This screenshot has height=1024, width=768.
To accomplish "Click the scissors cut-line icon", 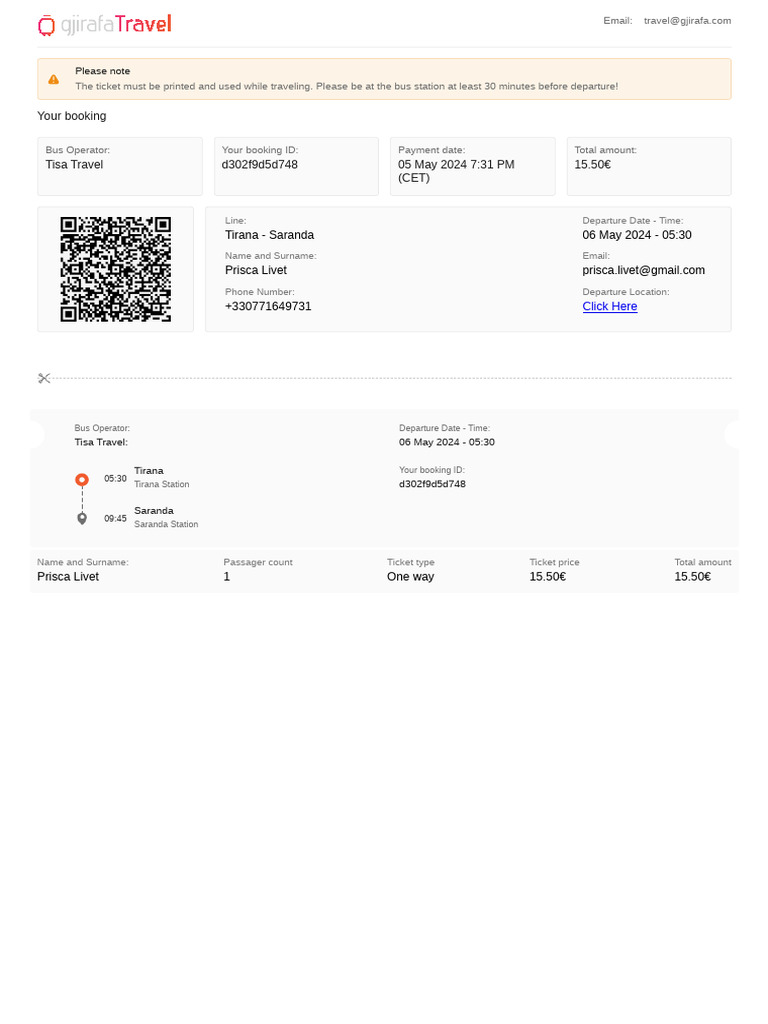I will (x=44, y=378).
